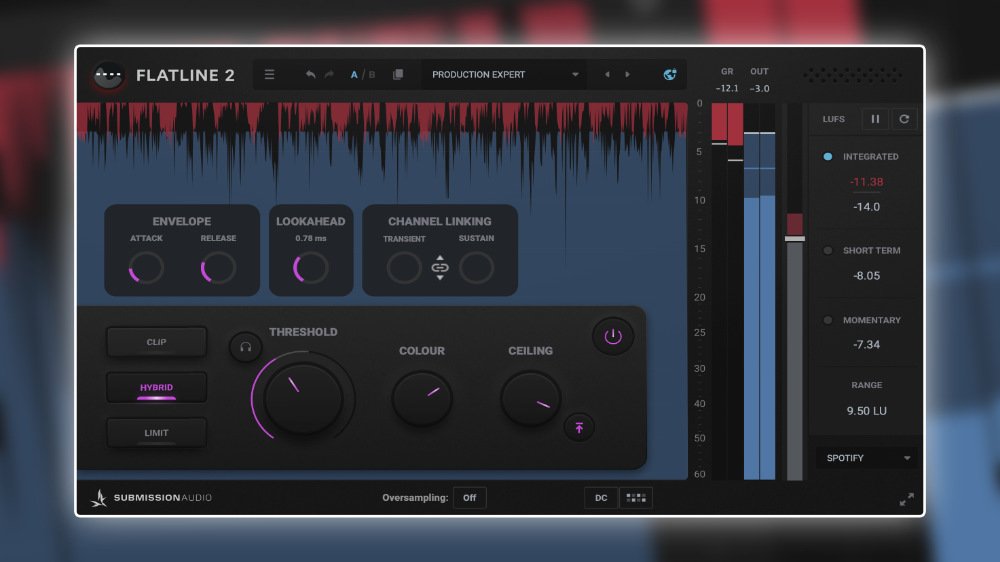Image resolution: width=1000 pixels, height=562 pixels.
Task: Click the undo arrow icon
Action: [x=310, y=75]
